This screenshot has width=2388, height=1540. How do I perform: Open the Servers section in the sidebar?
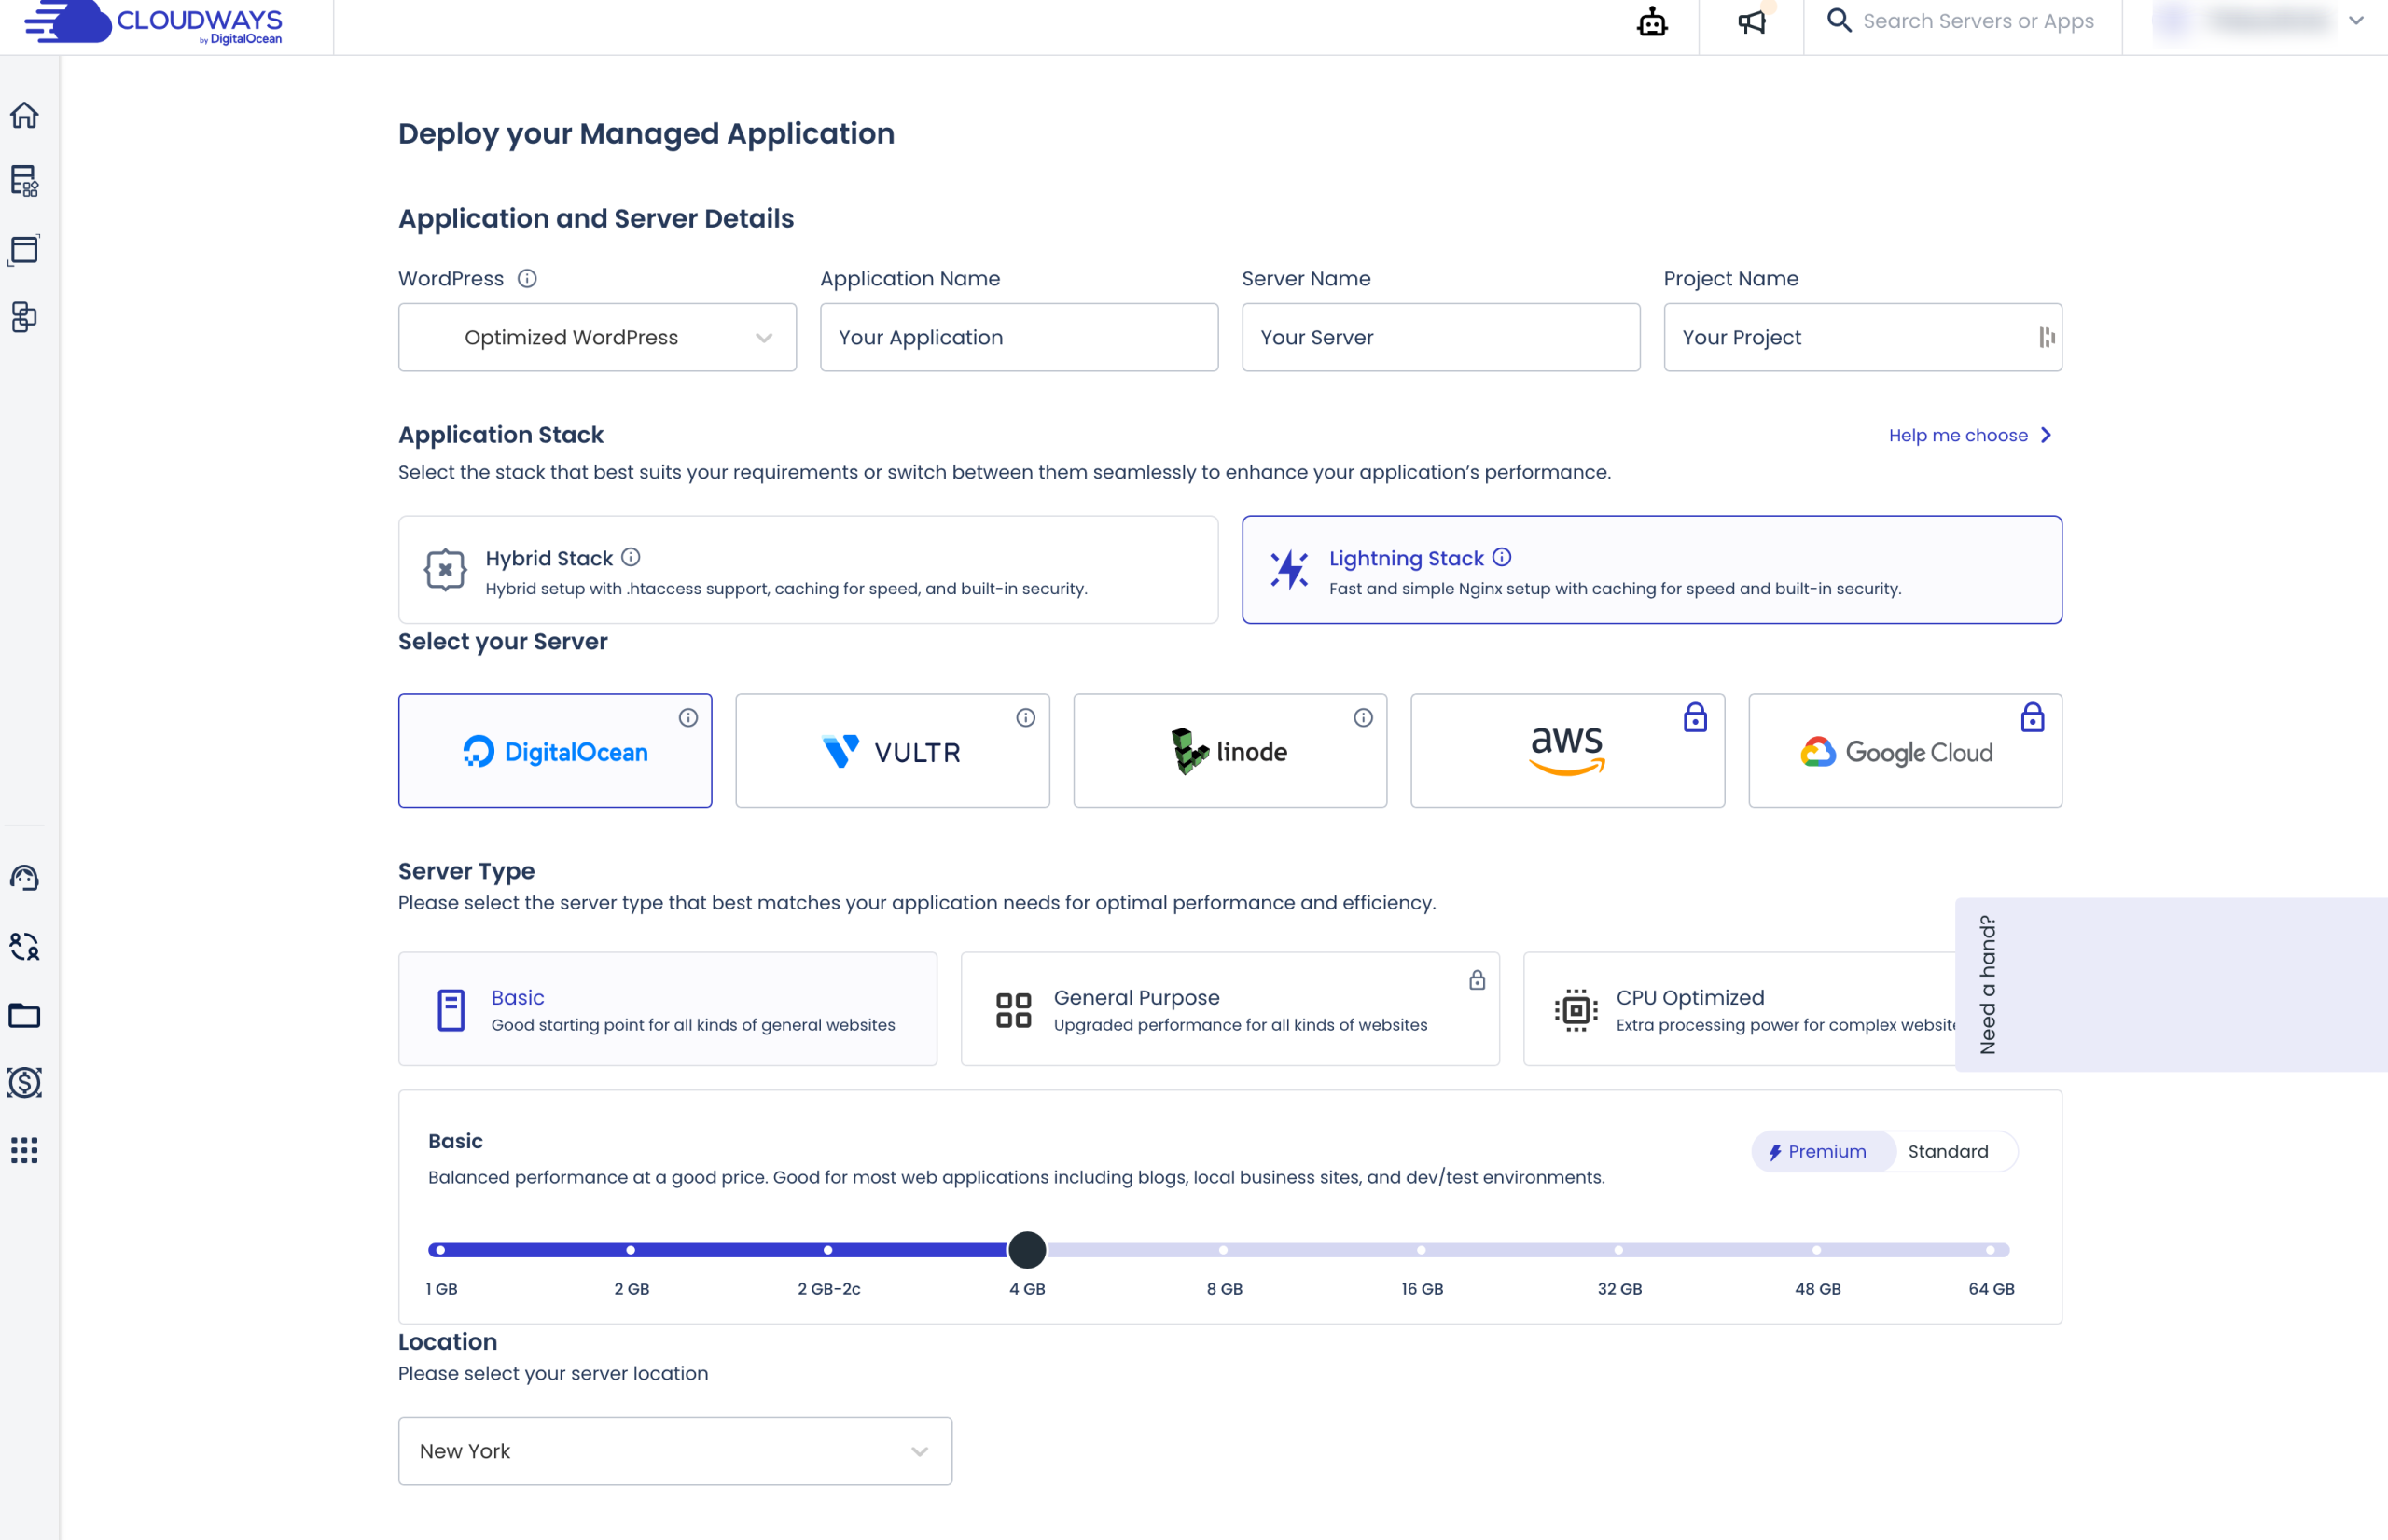24,182
